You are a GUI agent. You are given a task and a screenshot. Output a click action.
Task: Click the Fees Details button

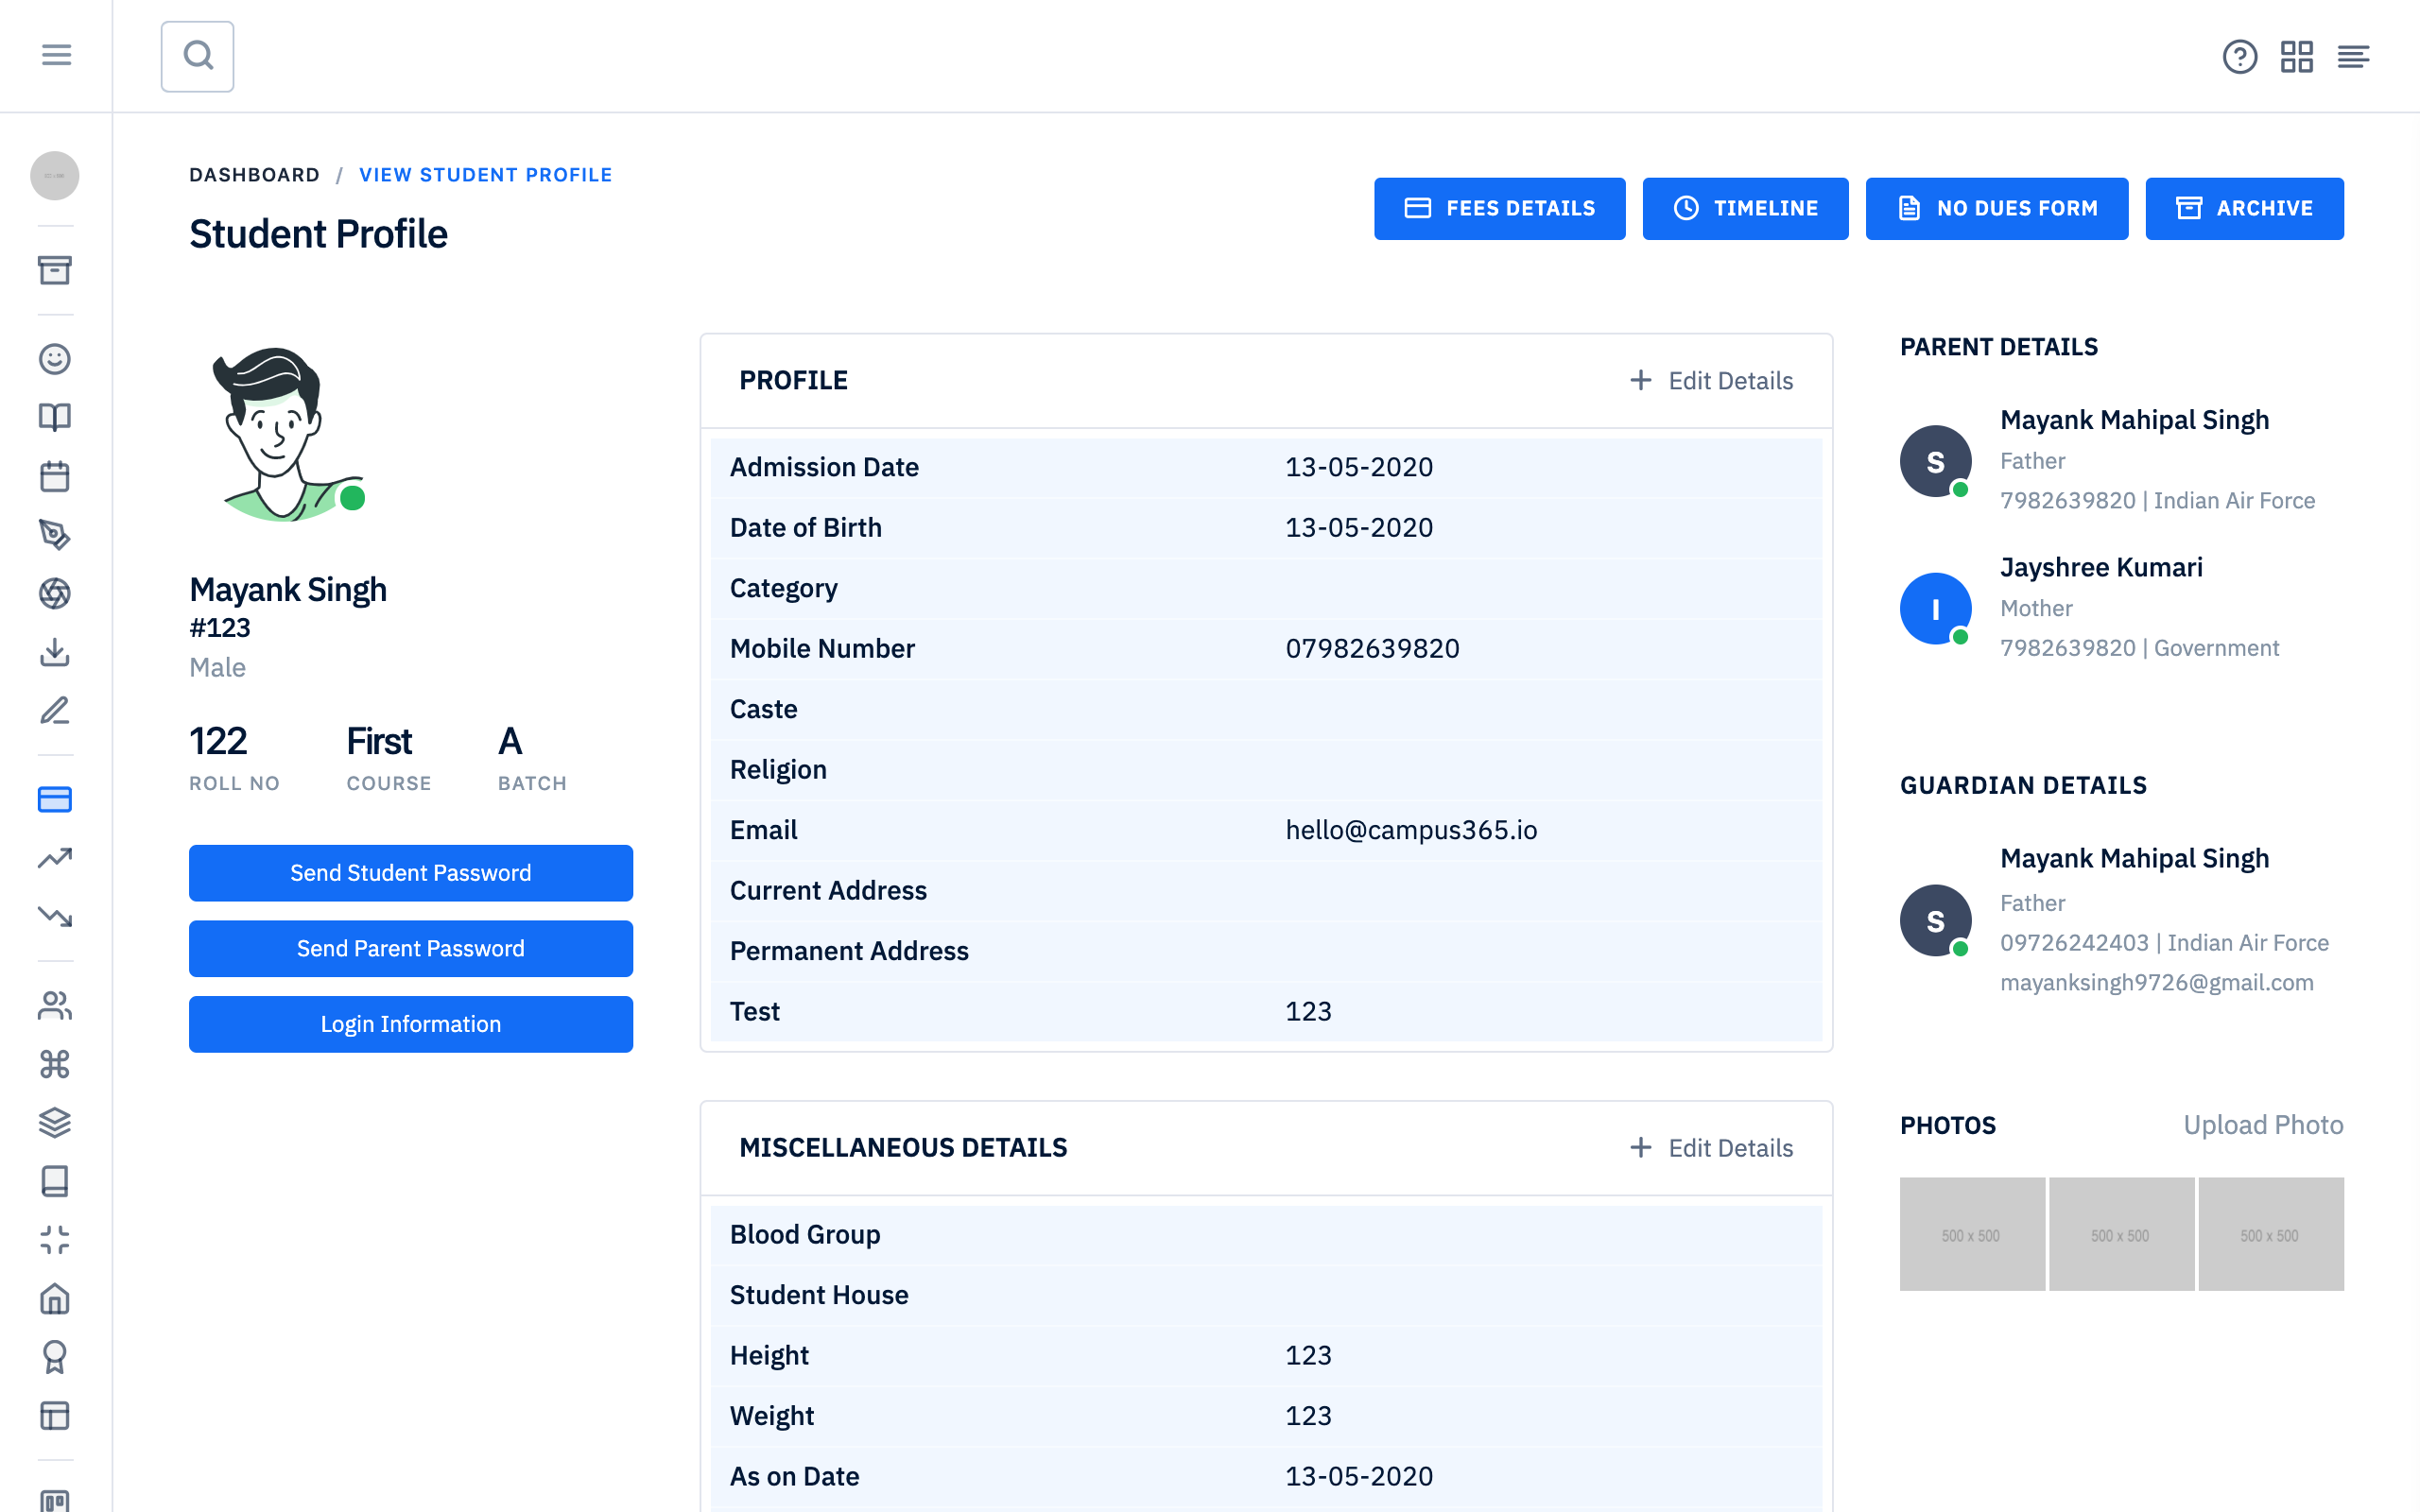pos(1499,208)
